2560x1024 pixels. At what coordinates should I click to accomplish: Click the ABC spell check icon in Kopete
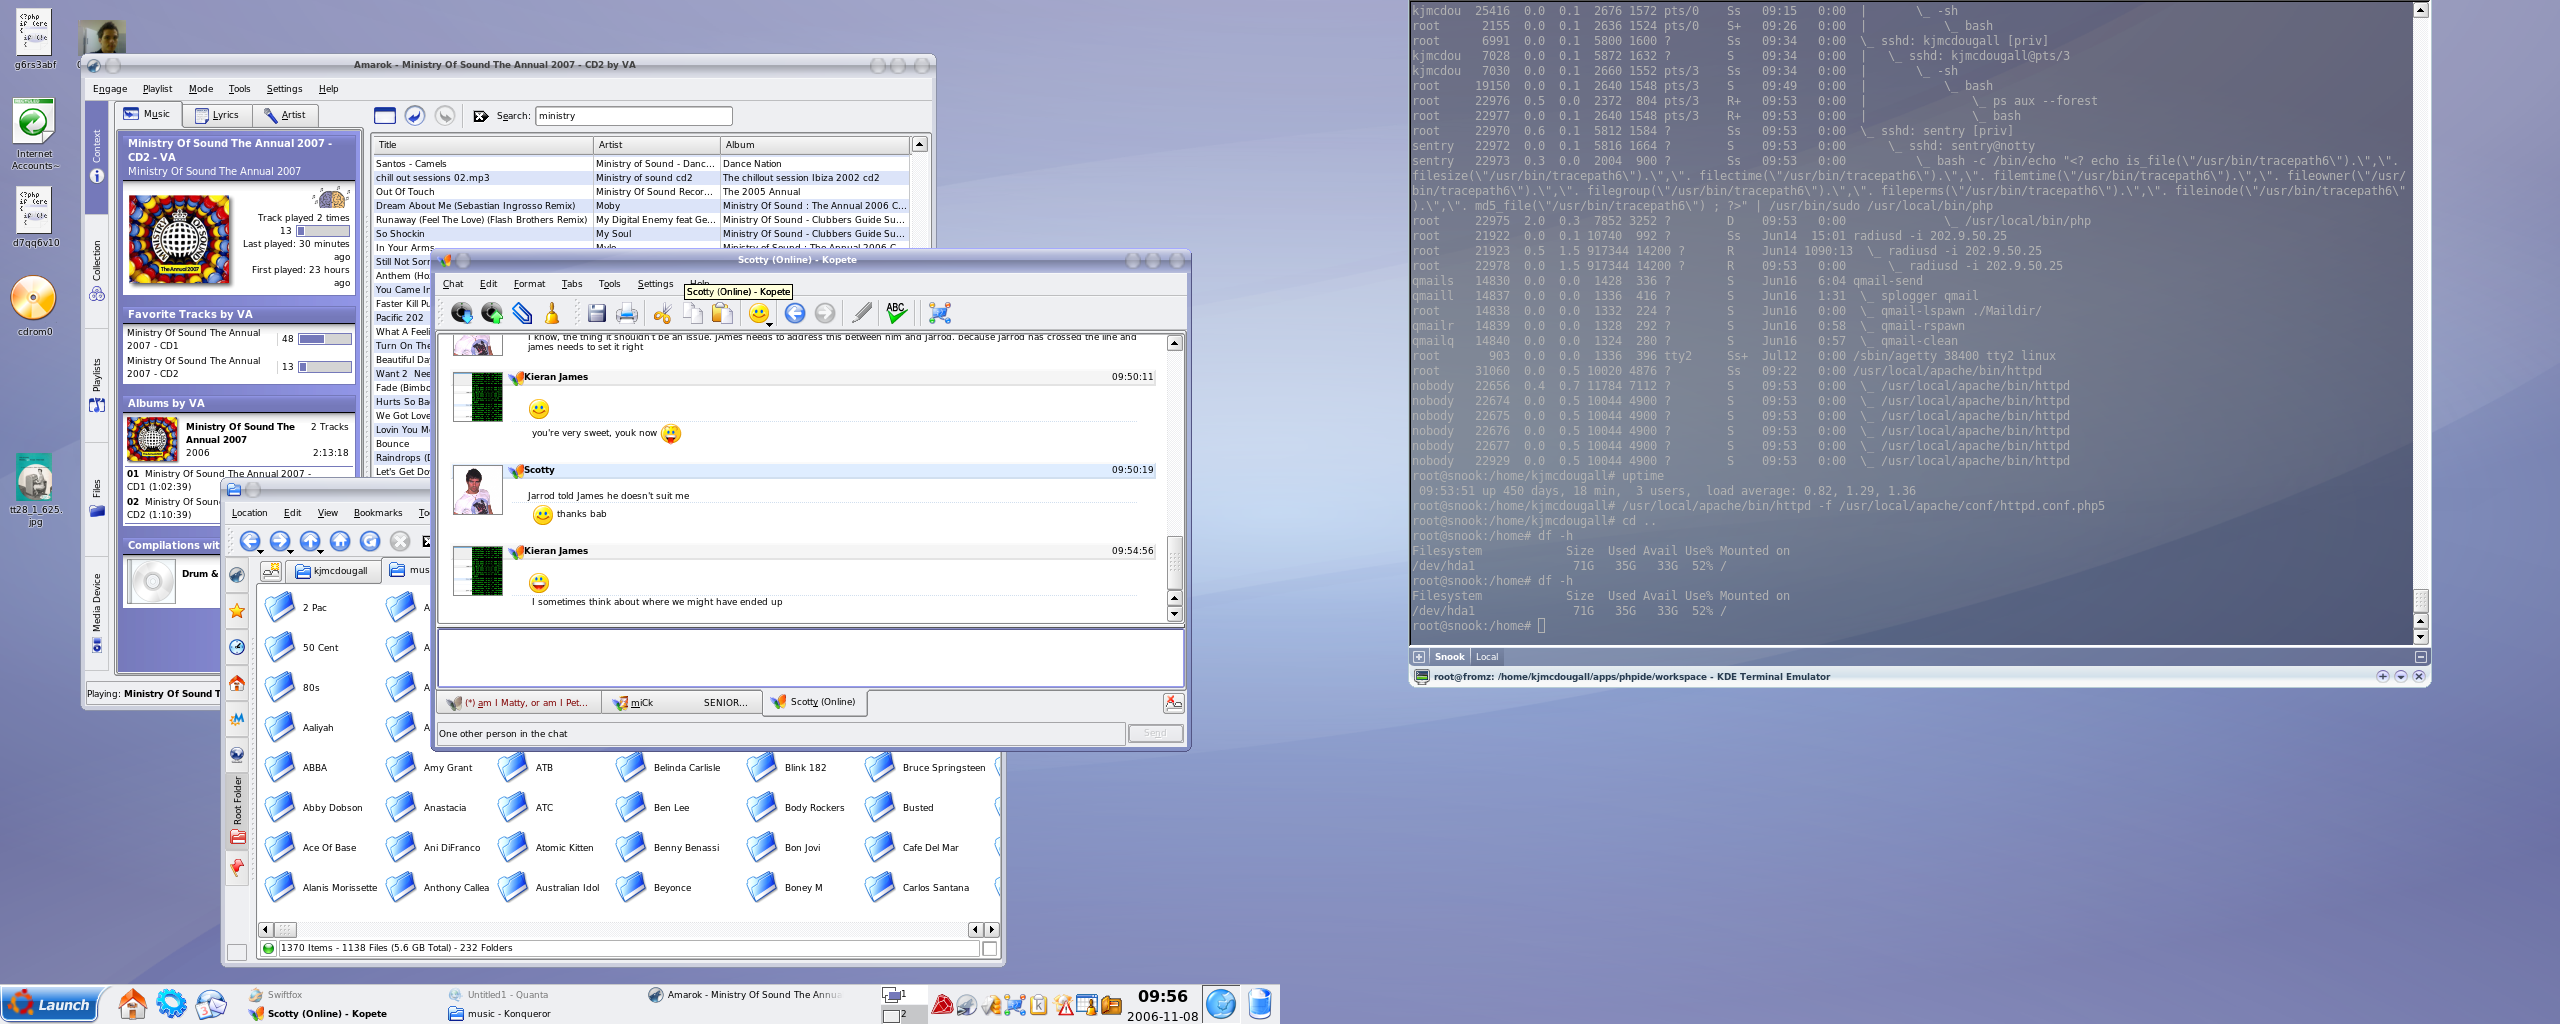[x=896, y=313]
